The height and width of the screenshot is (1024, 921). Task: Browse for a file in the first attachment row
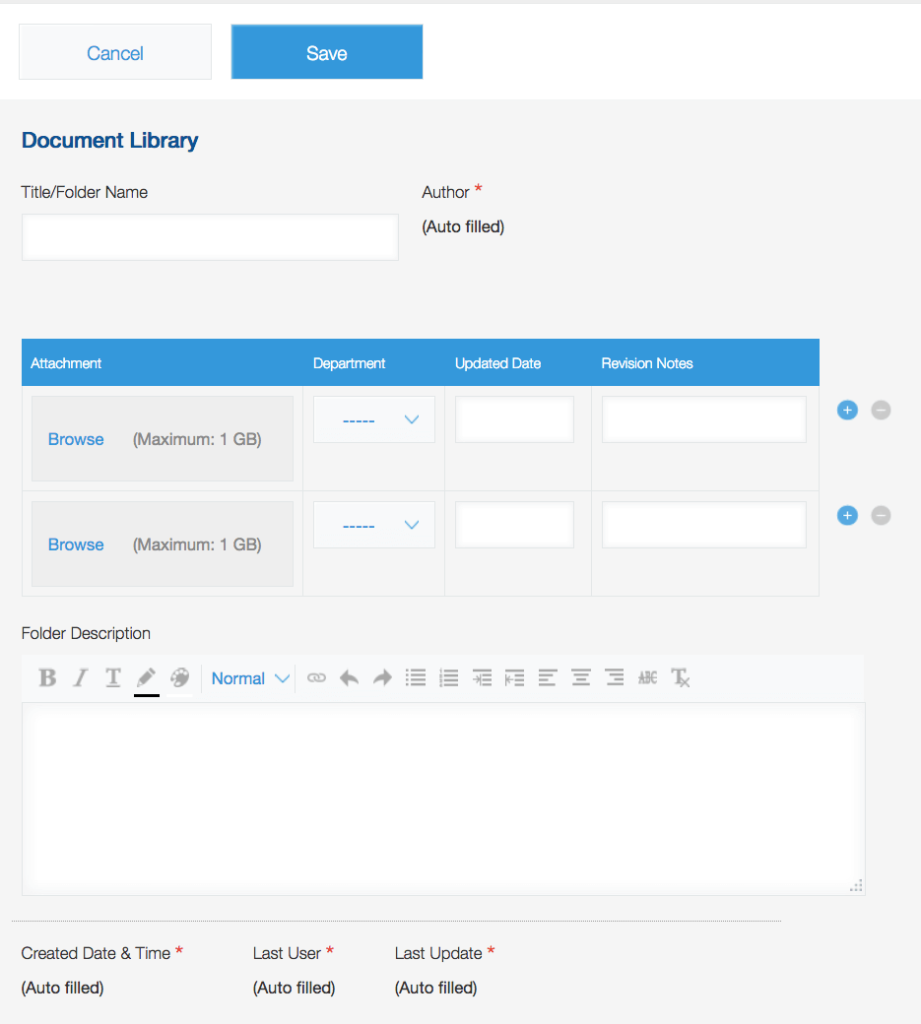(x=75, y=439)
